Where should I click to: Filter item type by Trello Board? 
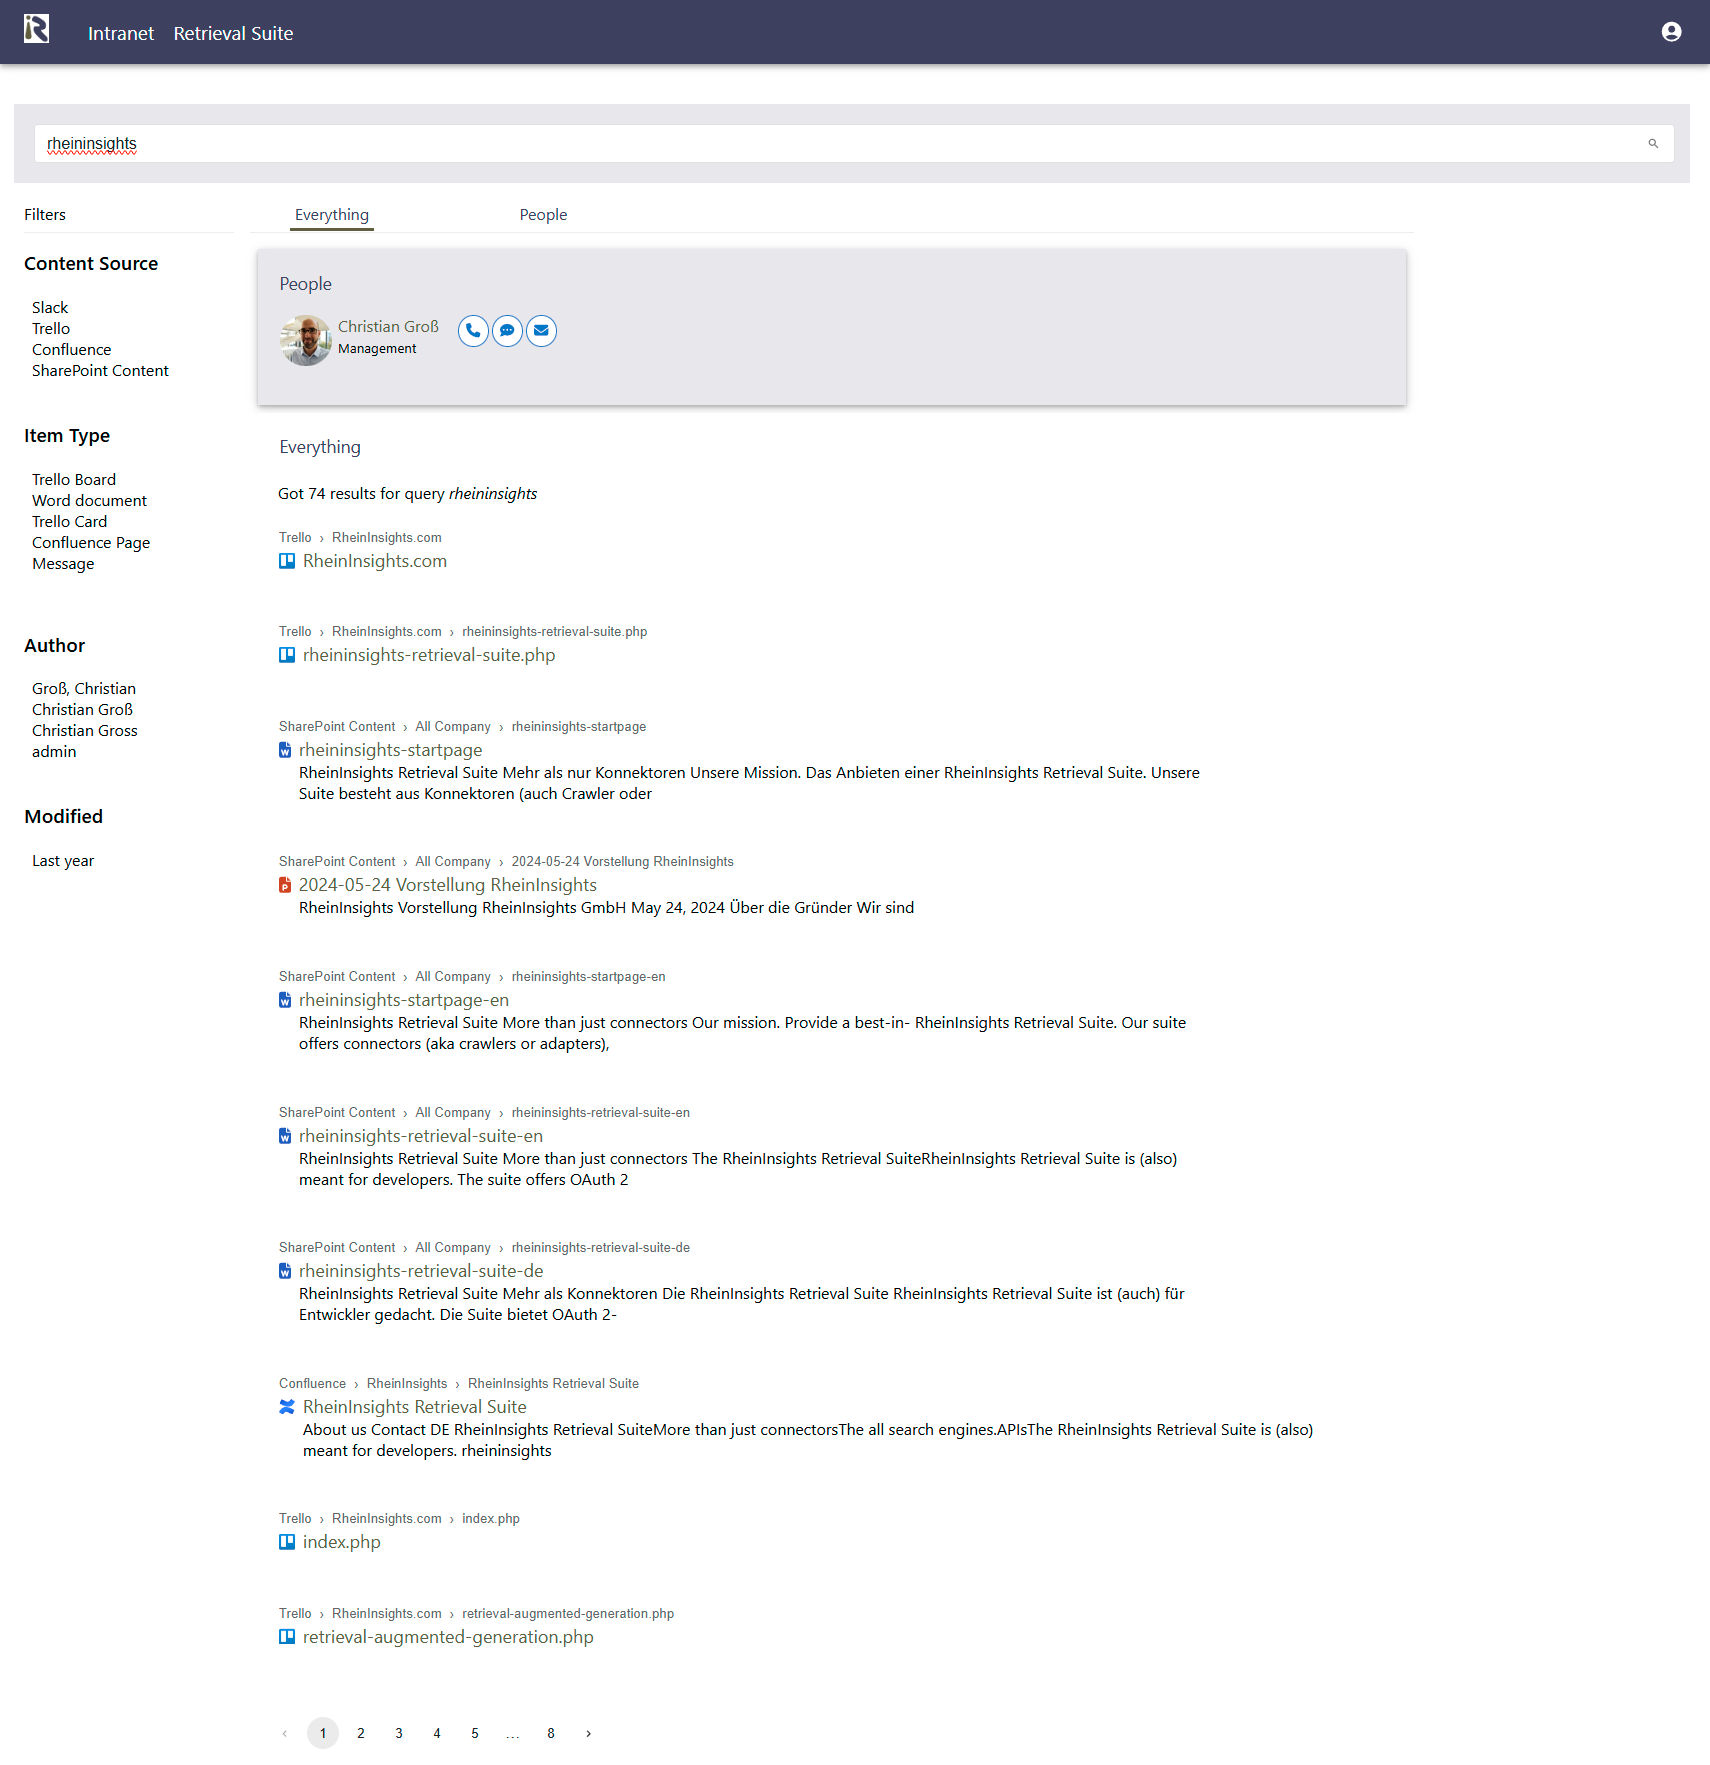[74, 480]
